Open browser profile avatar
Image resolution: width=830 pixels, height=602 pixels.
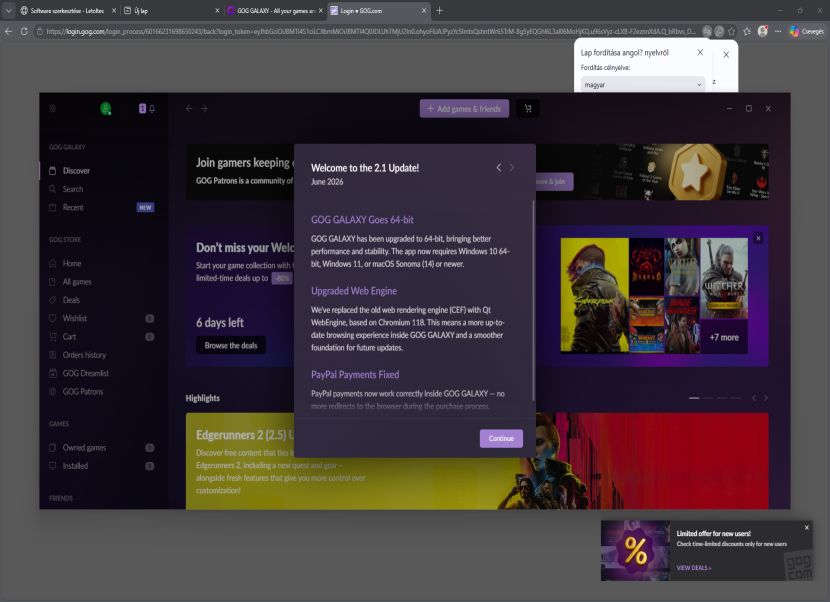coord(763,31)
